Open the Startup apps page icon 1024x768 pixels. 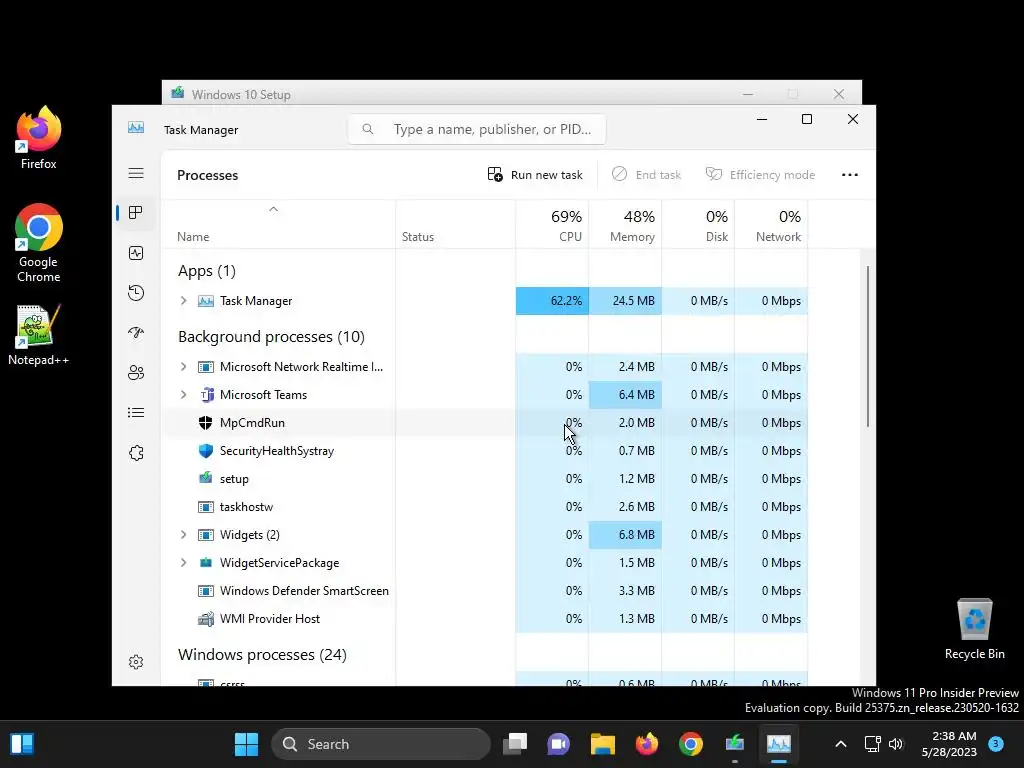(x=136, y=332)
